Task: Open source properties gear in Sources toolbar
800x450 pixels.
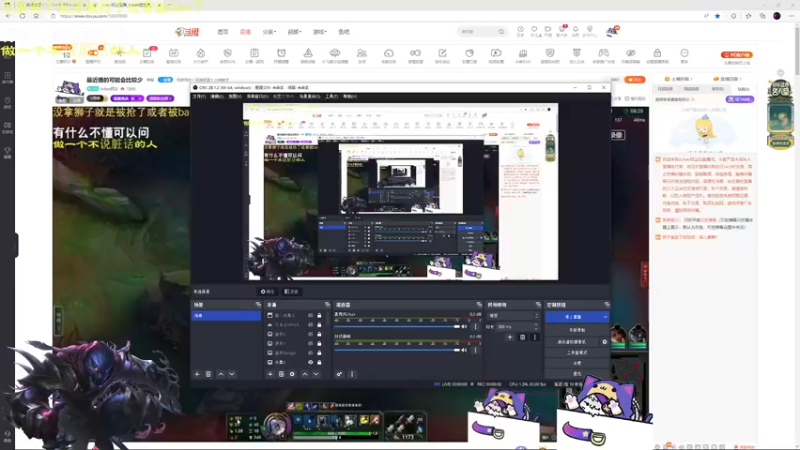Action: point(292,374)
